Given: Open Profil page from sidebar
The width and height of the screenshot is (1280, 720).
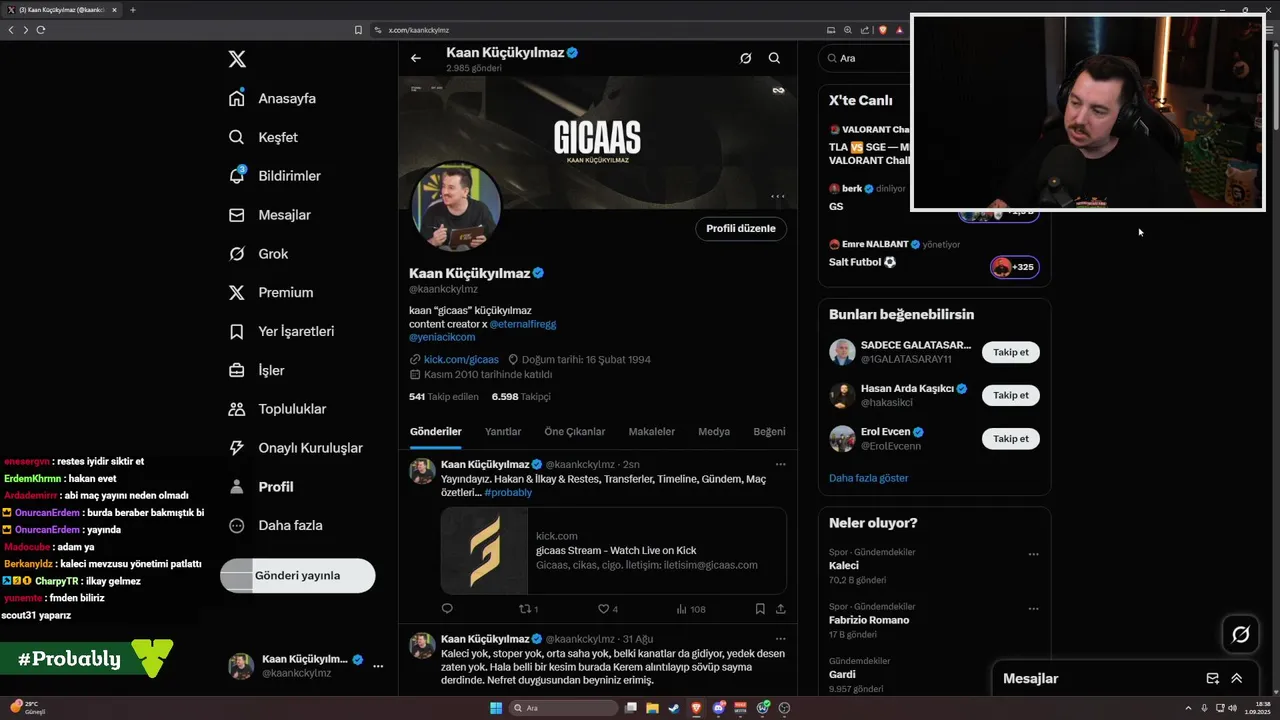Looking at the screenshot, I should pyautogui.click(x=261, y=487).
